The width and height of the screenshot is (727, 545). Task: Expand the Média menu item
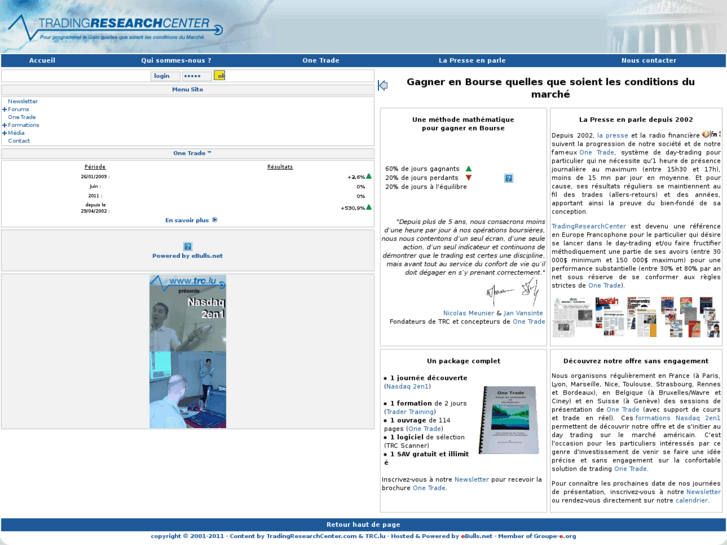tap(5, 133)
